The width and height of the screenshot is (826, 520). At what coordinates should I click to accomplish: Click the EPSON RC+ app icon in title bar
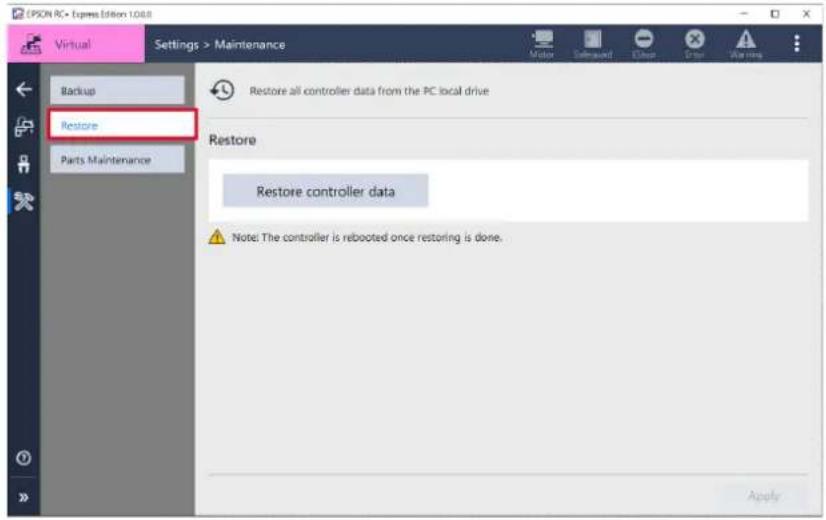(x=18, y=14)
